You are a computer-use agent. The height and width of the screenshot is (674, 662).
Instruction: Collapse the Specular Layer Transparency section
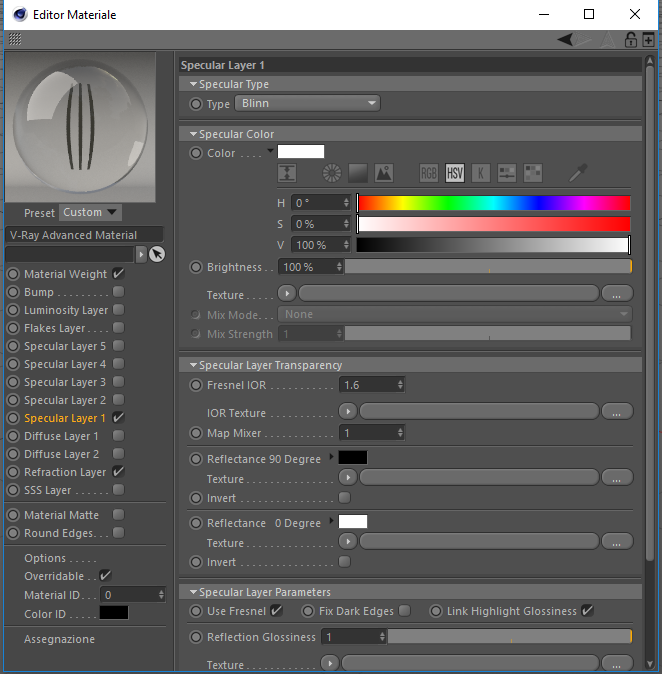(x=193, y=365)
